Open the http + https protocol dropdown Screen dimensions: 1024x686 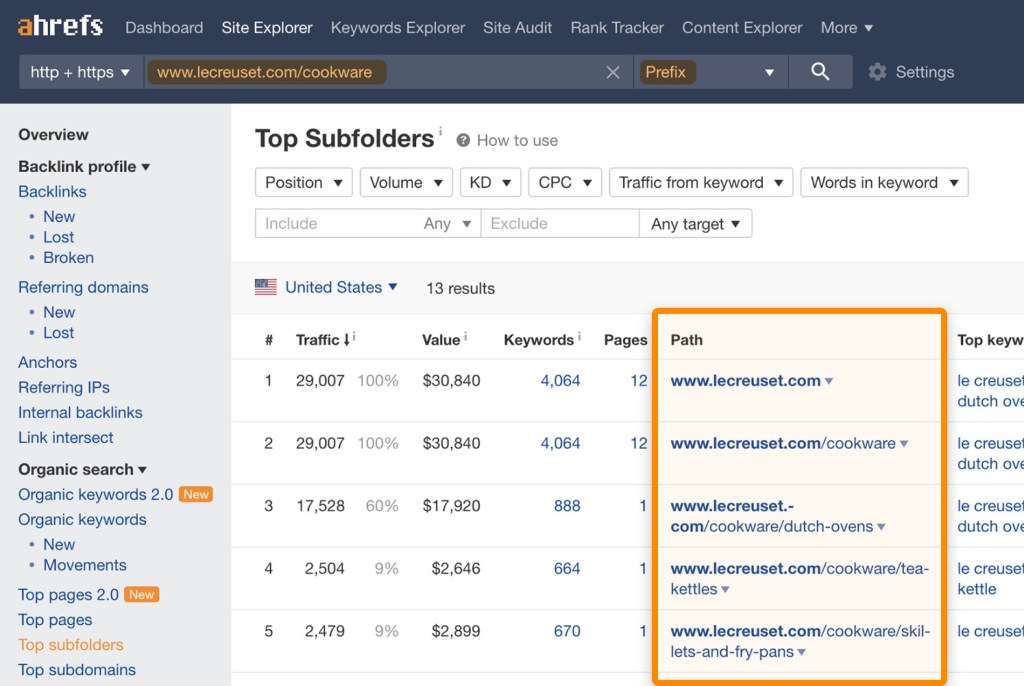(80, 72)
